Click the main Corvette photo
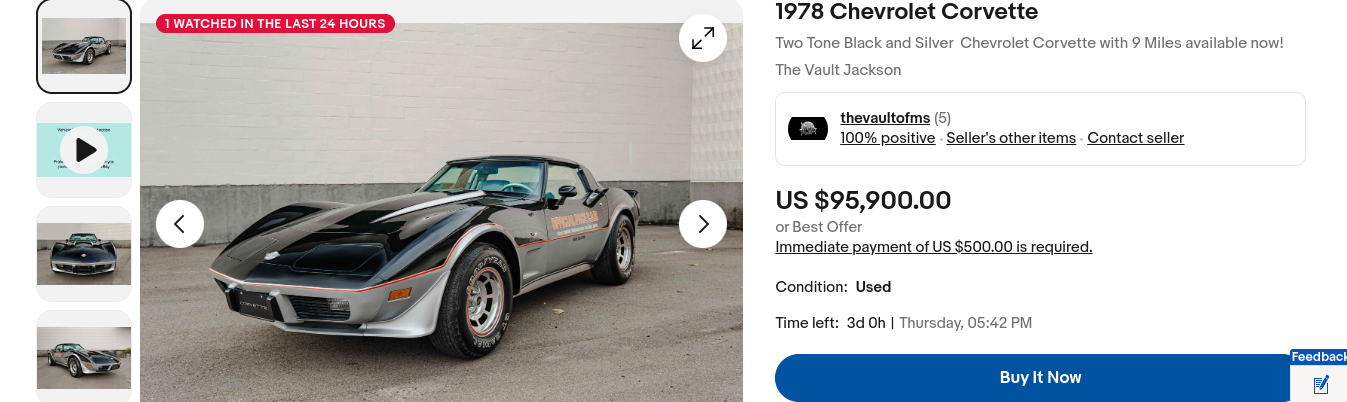 [441, 212]
